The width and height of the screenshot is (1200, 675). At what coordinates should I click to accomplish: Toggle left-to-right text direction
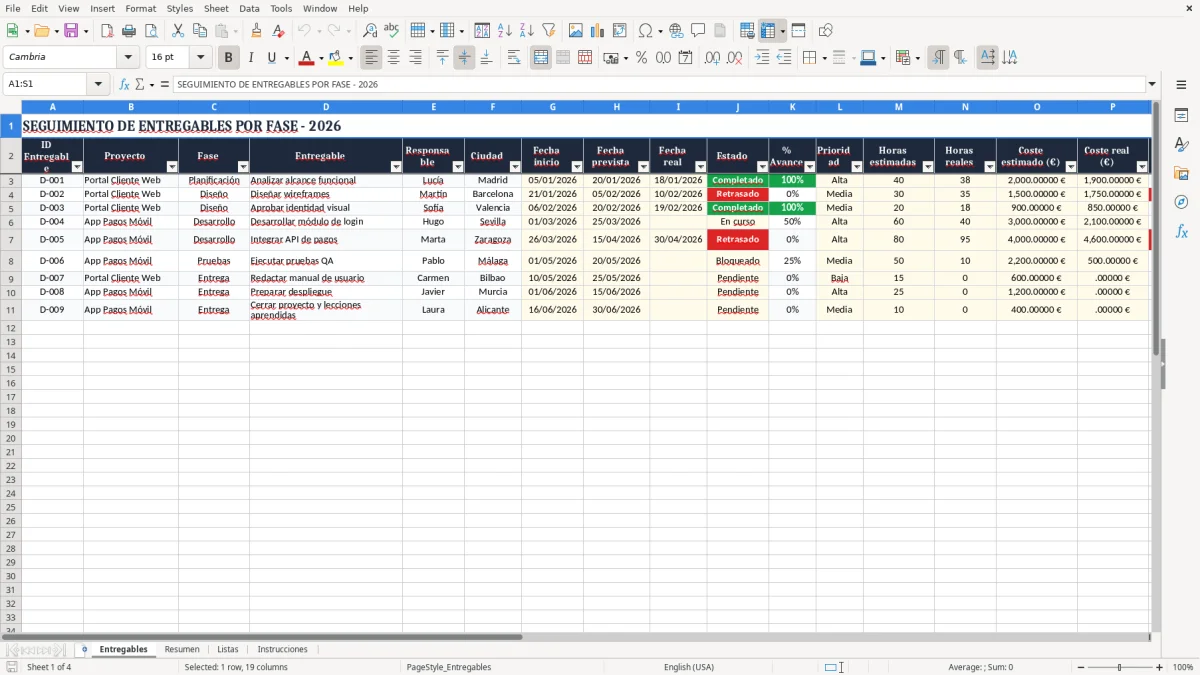point(938,58)
